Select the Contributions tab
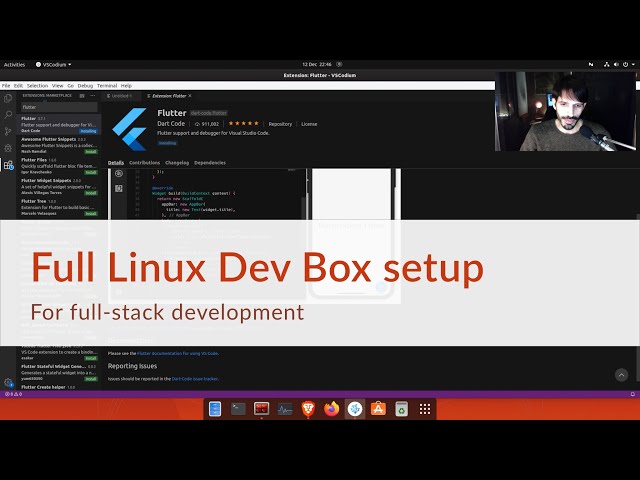Image resolution: width=640 pixels, height=480 pixels. pos(144,162)
